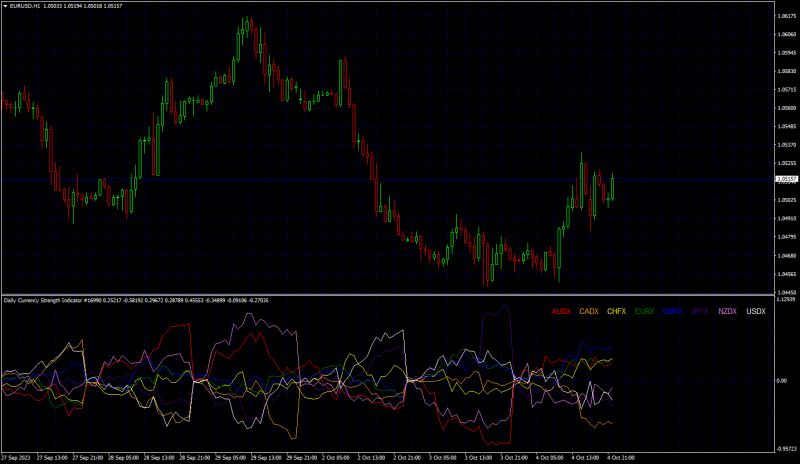Image resolution: width=800 pixels, height=464 pixels.
Task: Click the 3 Oct 05:00 time label
Action: click(x=443, y=458)
